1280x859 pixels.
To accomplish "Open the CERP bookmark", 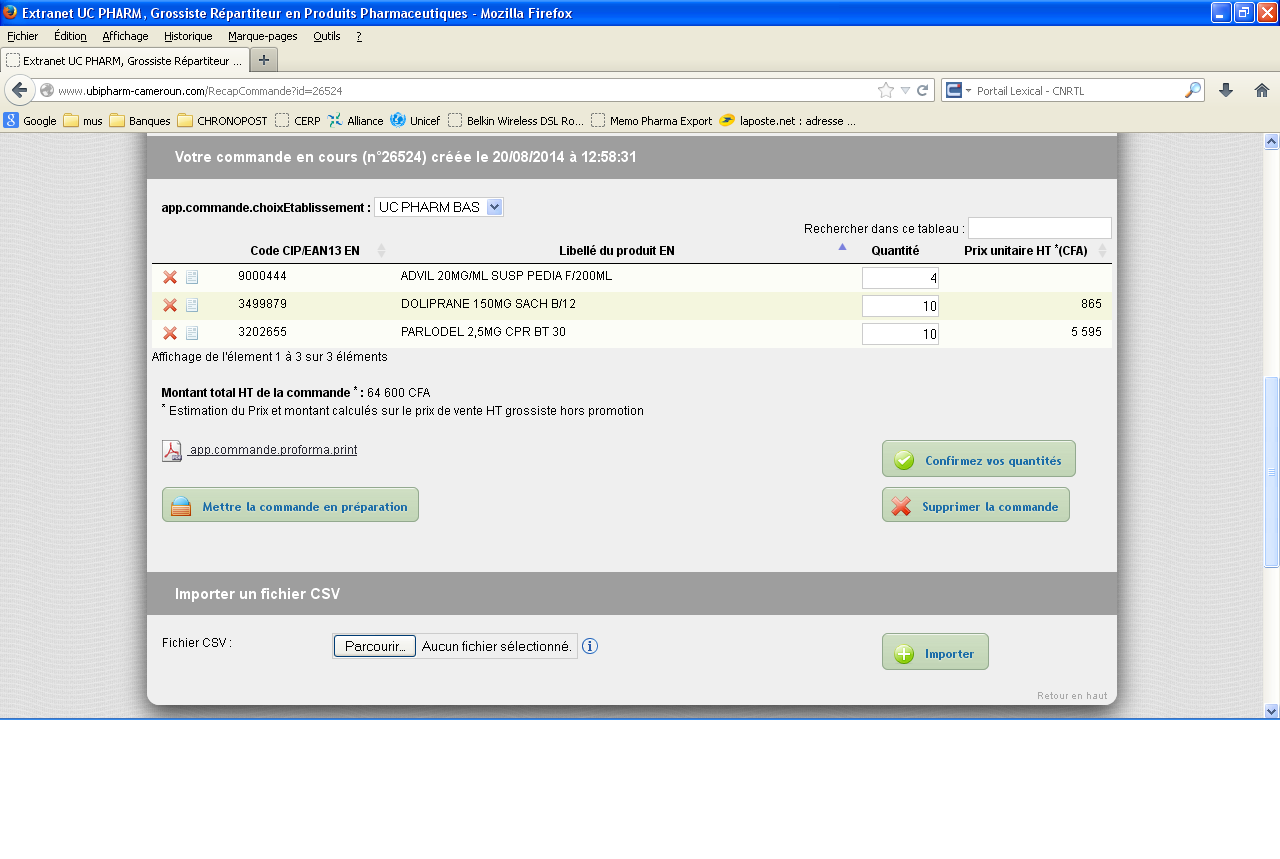I will (298, 121).
